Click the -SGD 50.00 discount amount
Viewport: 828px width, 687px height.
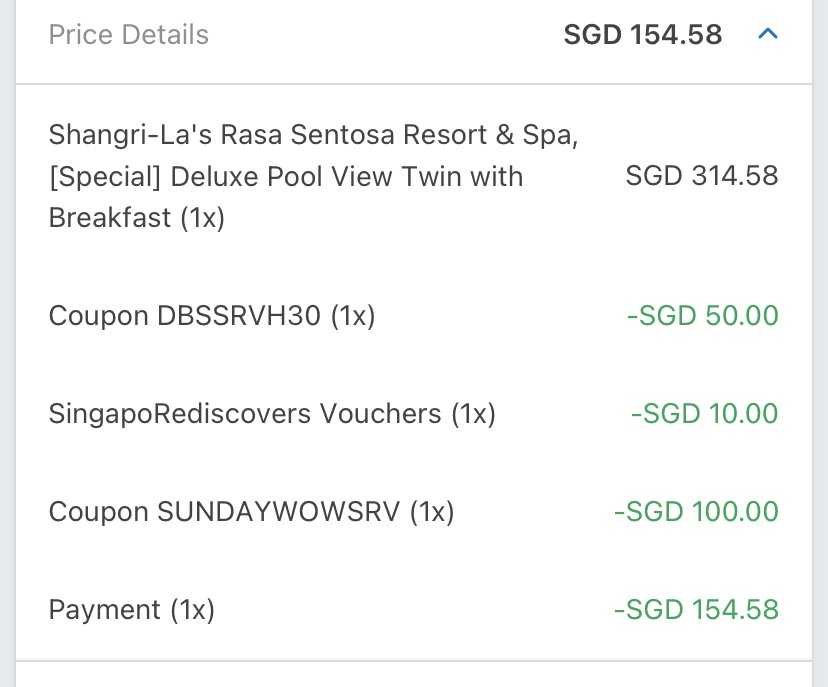click(702, 316)
